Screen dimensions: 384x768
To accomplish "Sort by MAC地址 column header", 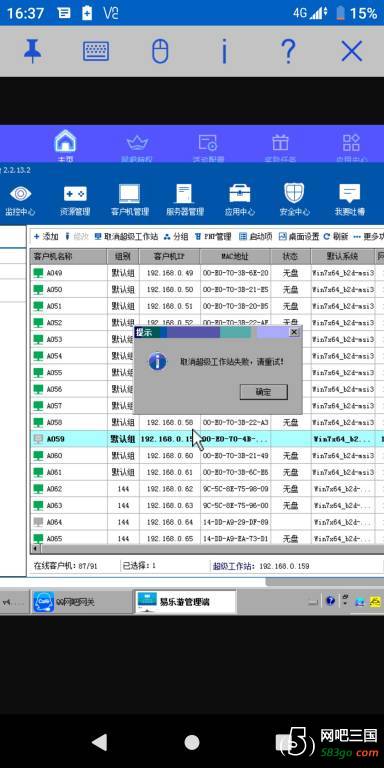I will coord(235,257).
